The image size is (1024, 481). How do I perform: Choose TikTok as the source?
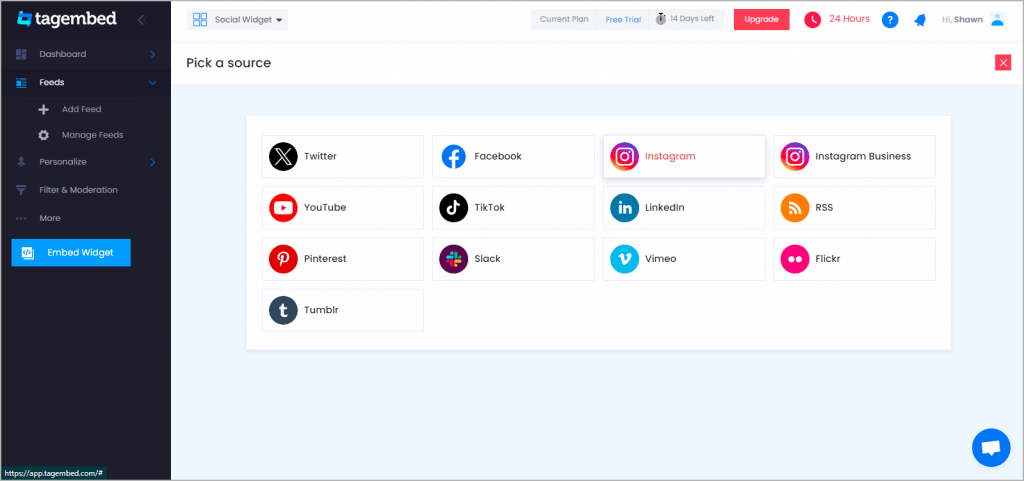(x=513, y=208)
